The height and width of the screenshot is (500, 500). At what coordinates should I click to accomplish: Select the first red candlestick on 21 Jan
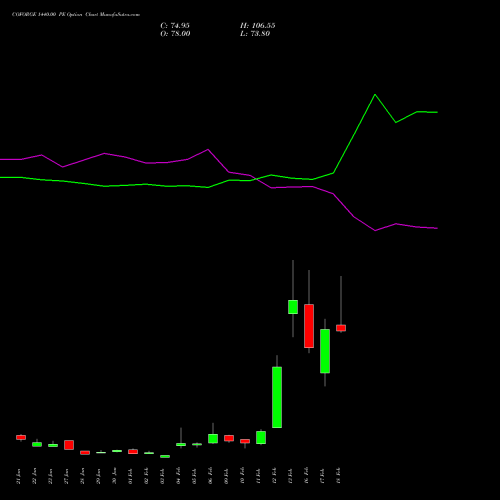[21, 437]
